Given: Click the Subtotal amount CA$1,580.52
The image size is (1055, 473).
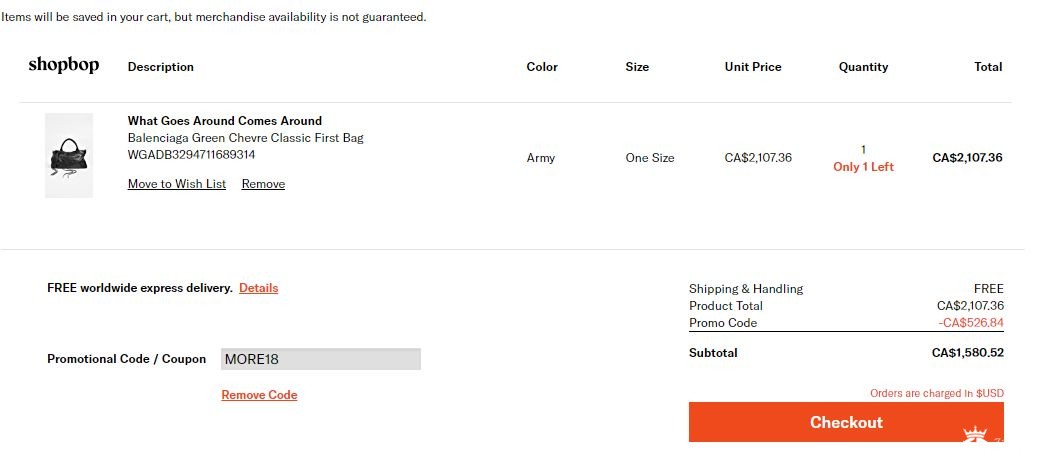Looking at the screenshot, I should 967,353.
